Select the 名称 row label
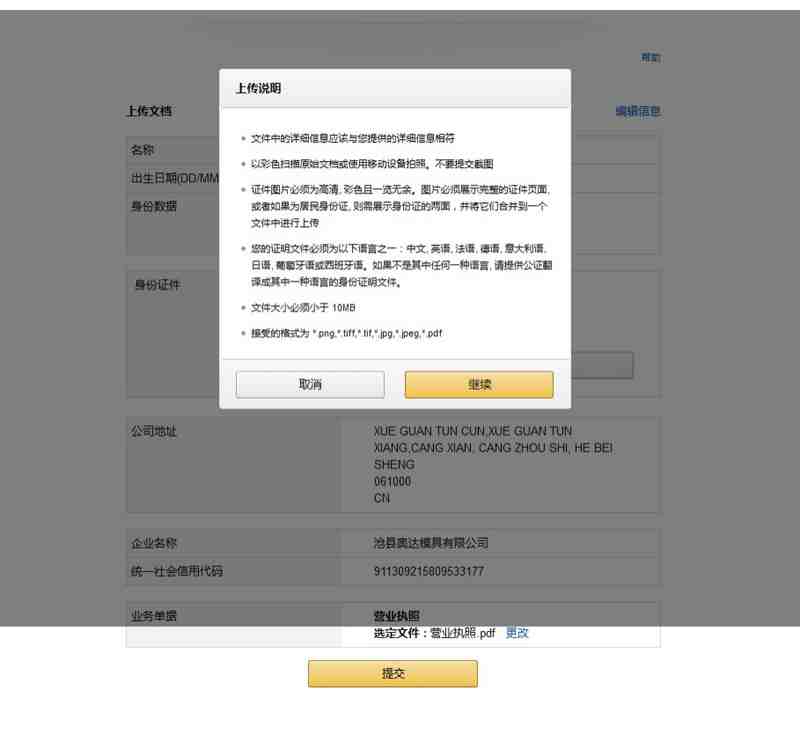 tap(142, 150)
